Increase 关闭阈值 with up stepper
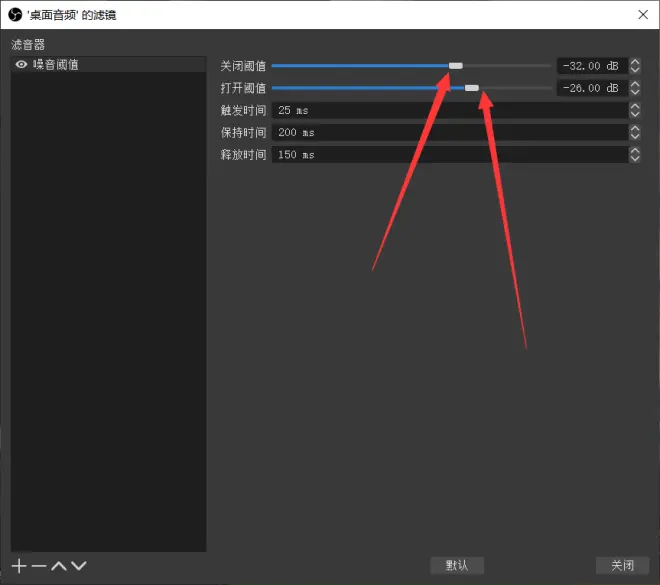This screenshot has width=660, height=585. pos(635,62)
